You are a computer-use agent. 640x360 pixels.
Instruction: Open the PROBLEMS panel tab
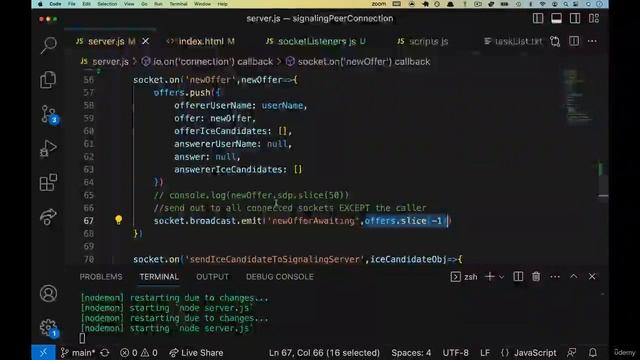click(101, 277)
